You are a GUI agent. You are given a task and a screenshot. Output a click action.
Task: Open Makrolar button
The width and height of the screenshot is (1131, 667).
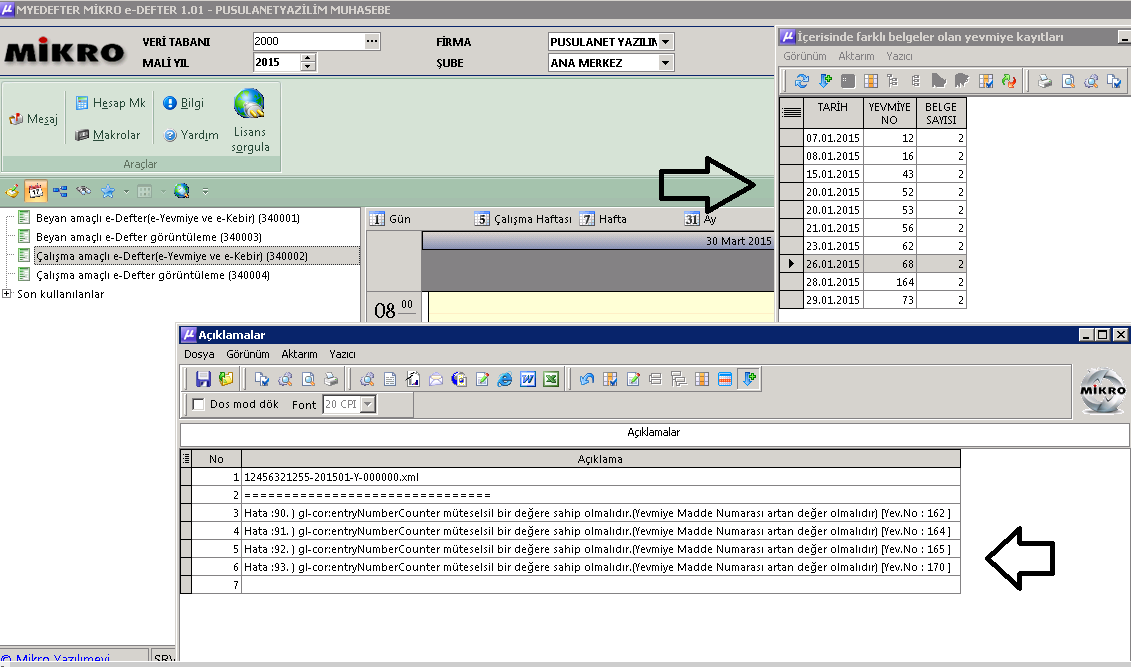pyautogui.click(x=107, y=135)
